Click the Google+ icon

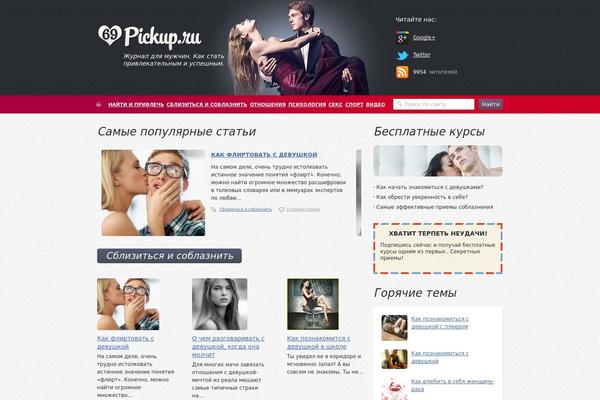[402, 38]
